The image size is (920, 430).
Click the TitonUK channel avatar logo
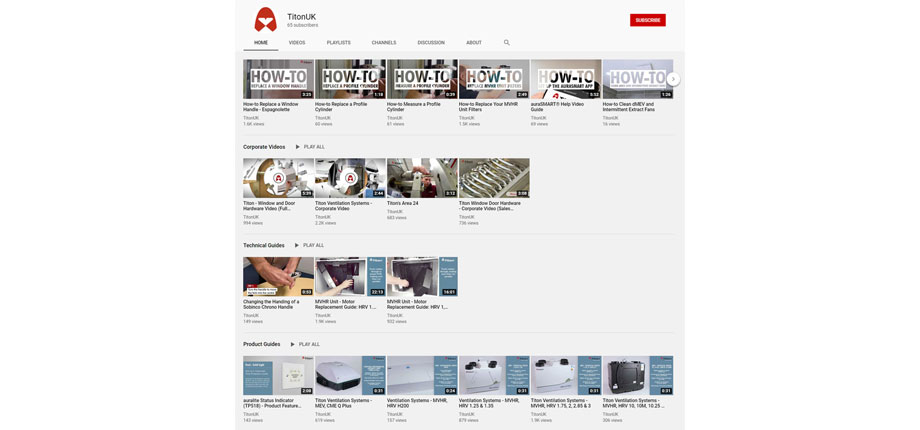click(x=265, y=19)
